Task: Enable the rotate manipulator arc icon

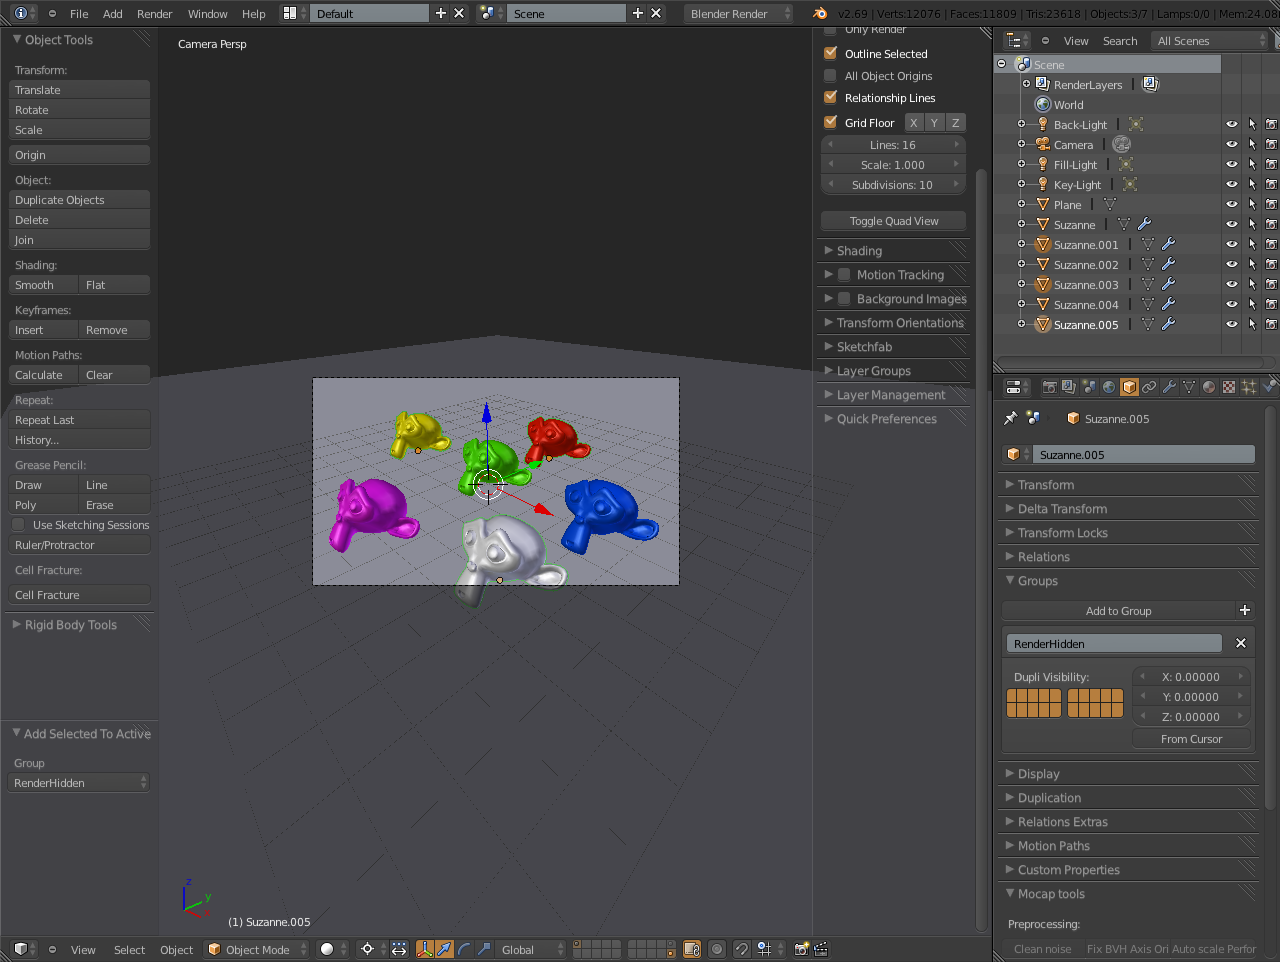Action: tap(464, 949)
